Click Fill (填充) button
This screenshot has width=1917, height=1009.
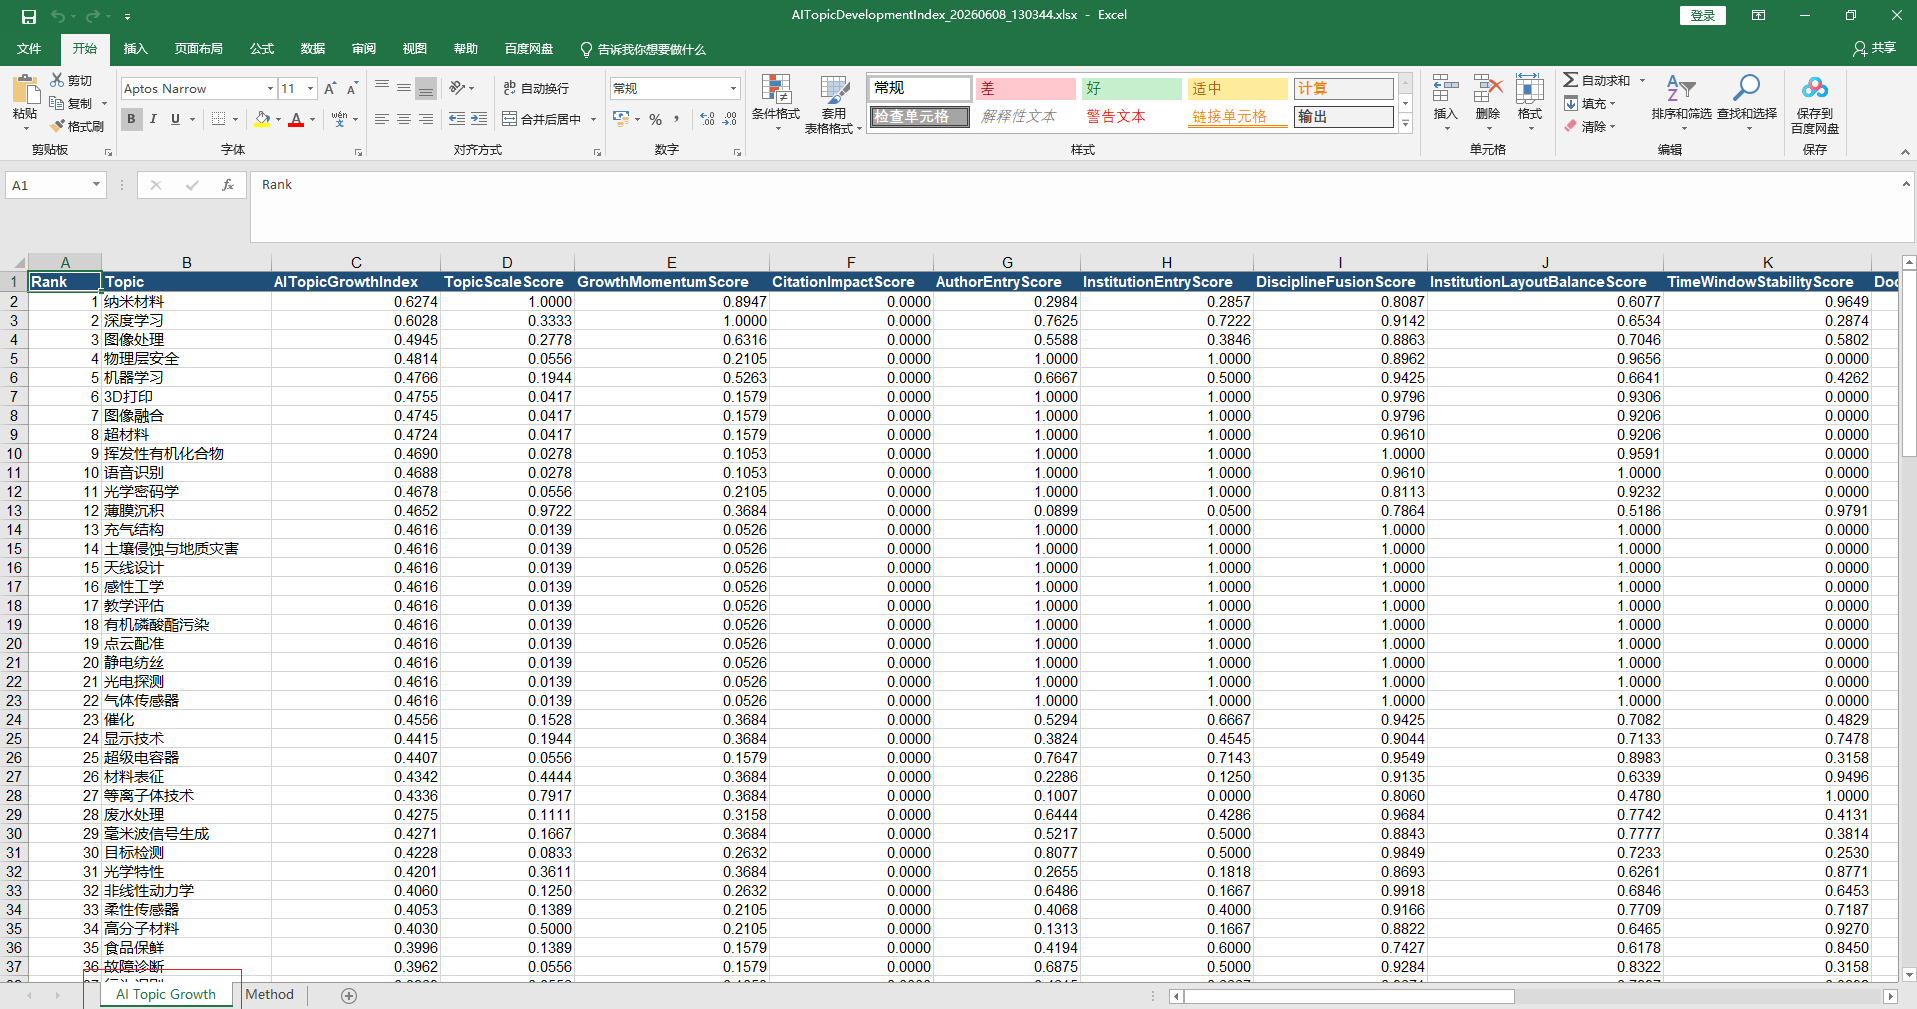1591,103
